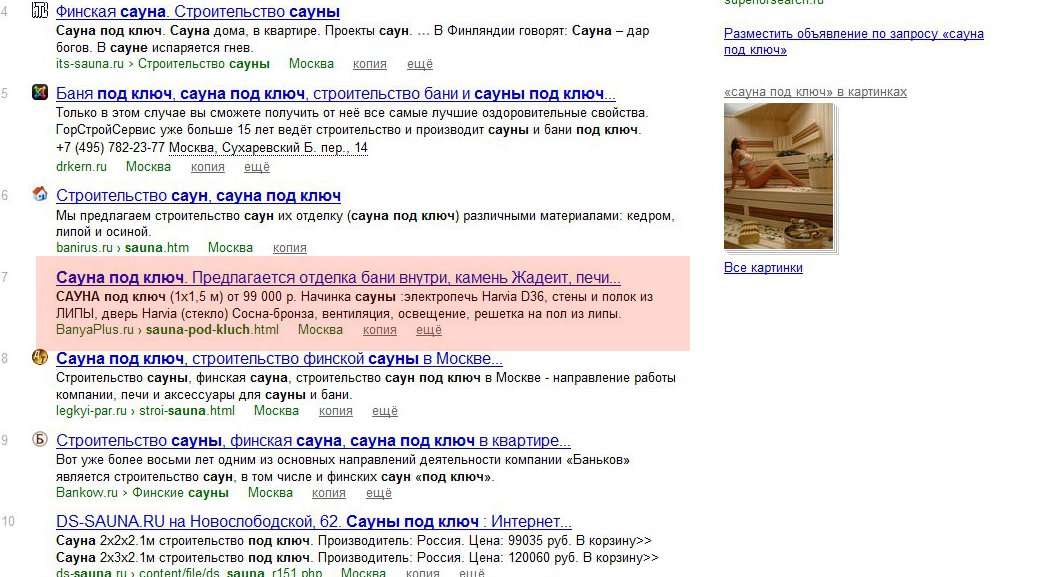
Task: Open 'Финская сауна. Строительство сауны' result
Action: pyautogui.click(x=198, y=11)
